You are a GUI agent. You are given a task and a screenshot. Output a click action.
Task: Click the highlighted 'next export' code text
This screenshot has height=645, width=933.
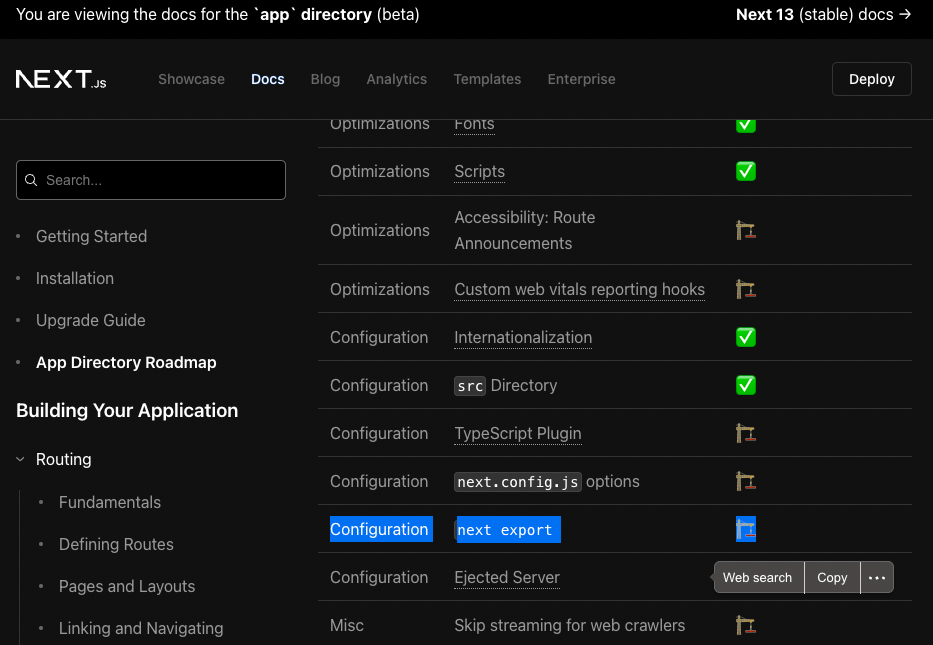pyautogui.click(x=505, y=530)
